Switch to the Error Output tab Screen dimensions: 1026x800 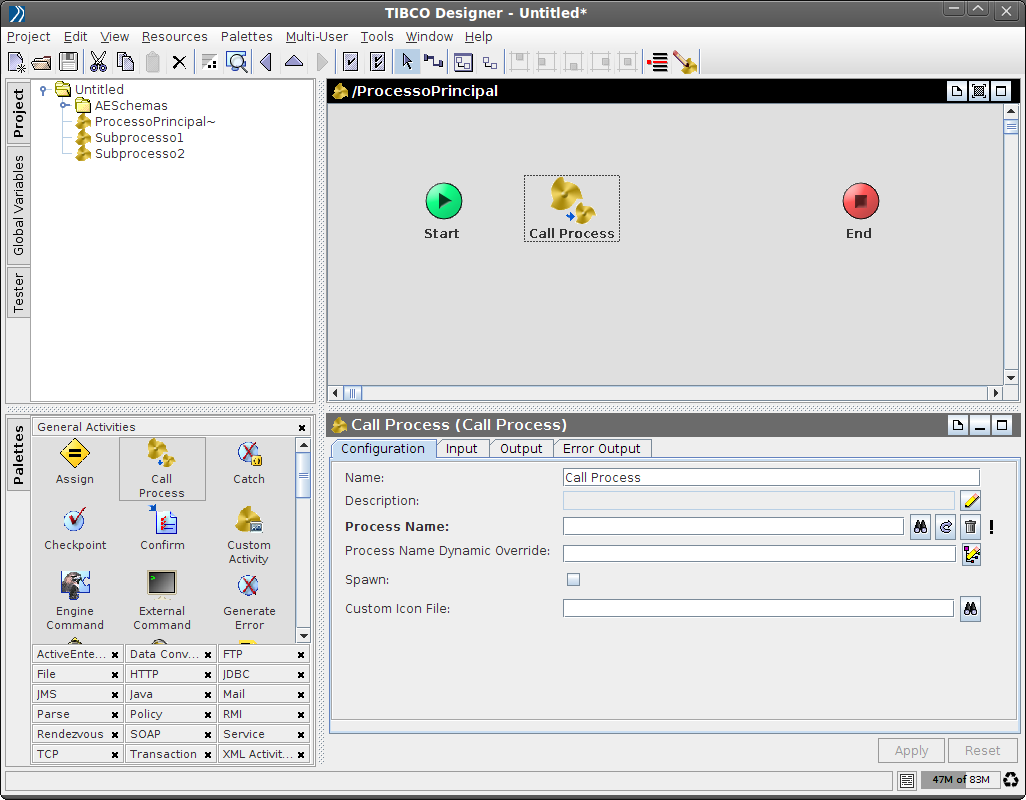pyautogui.click(x=601, y=449)
